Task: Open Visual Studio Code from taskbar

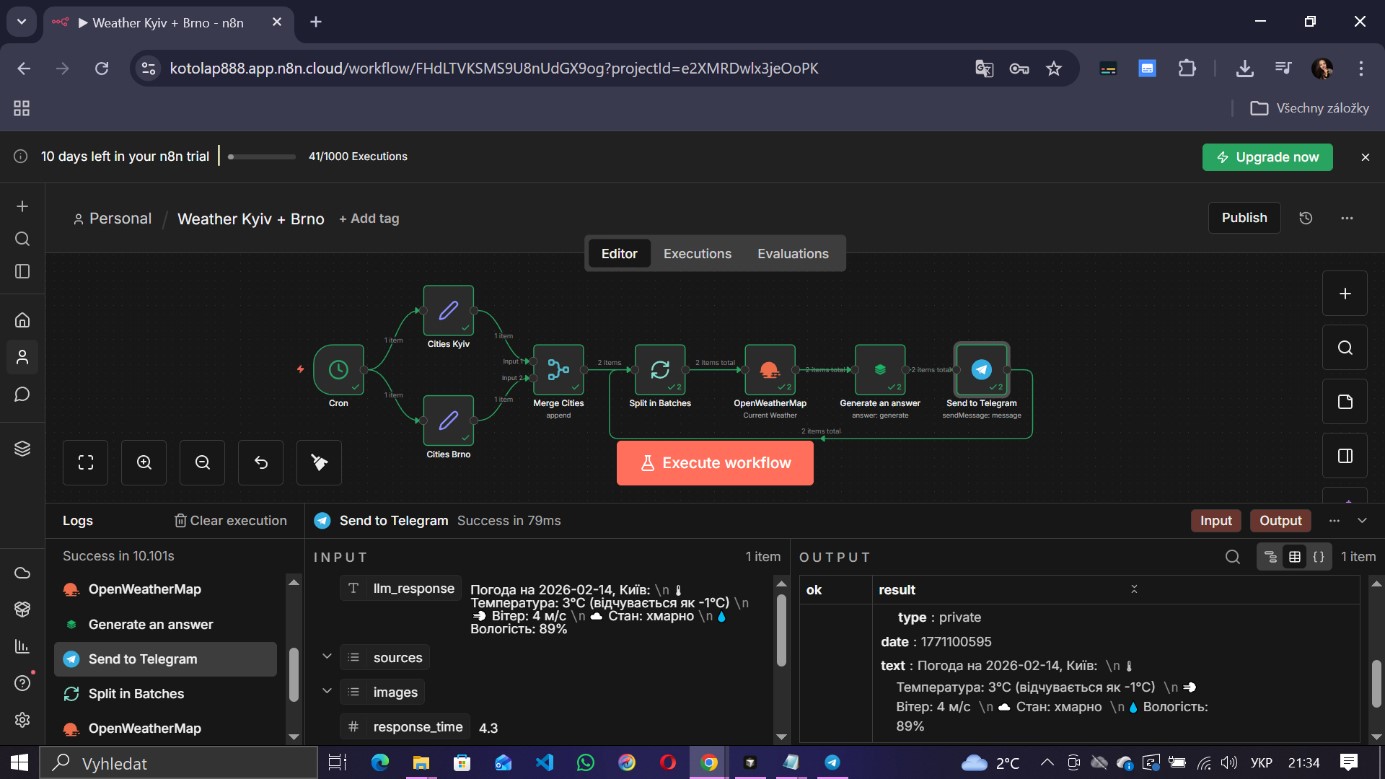Action: tap(544, 763)
